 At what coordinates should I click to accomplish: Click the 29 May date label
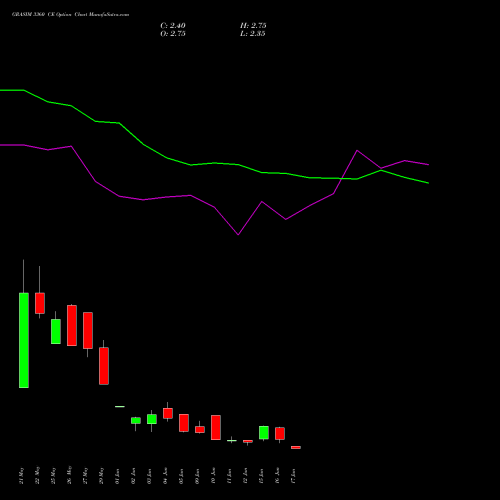tap(101, 475)
